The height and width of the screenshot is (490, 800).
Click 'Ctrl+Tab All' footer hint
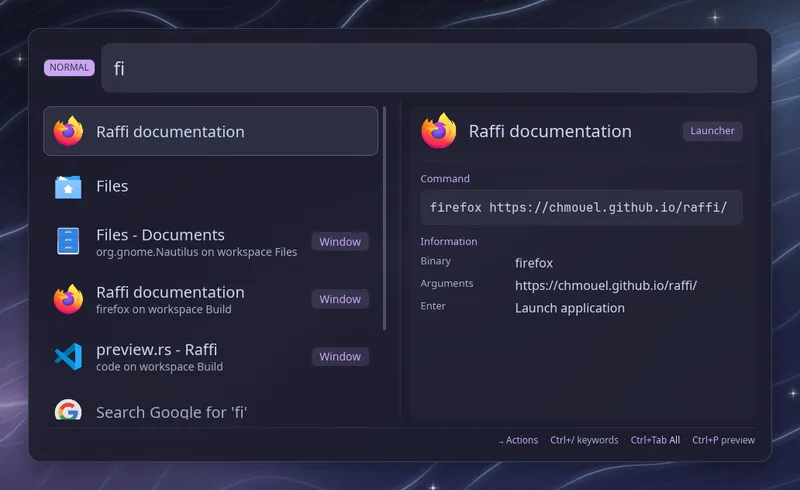point(655,440)
